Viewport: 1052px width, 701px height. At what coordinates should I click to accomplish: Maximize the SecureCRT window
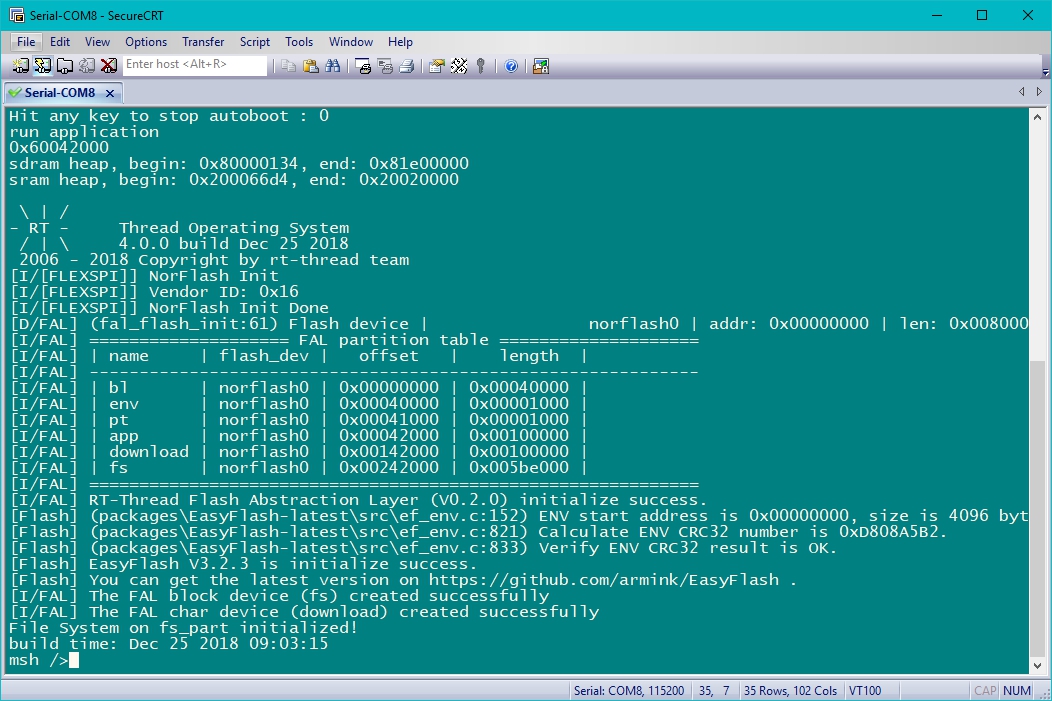coord(982,15)
